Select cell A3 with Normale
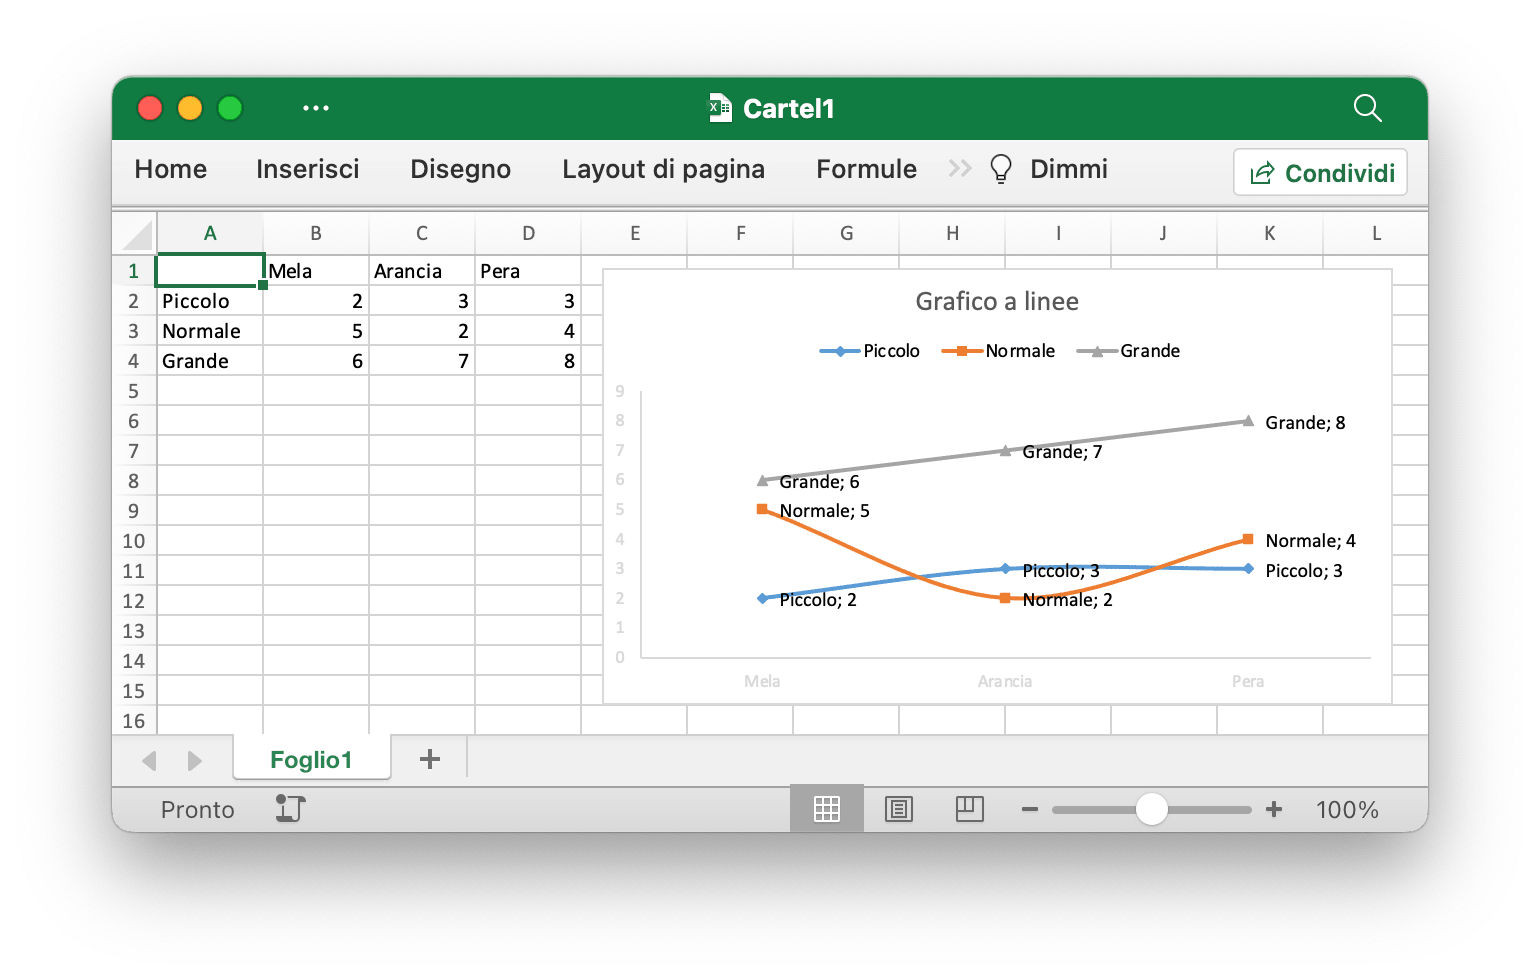 [x=210, y=331]
